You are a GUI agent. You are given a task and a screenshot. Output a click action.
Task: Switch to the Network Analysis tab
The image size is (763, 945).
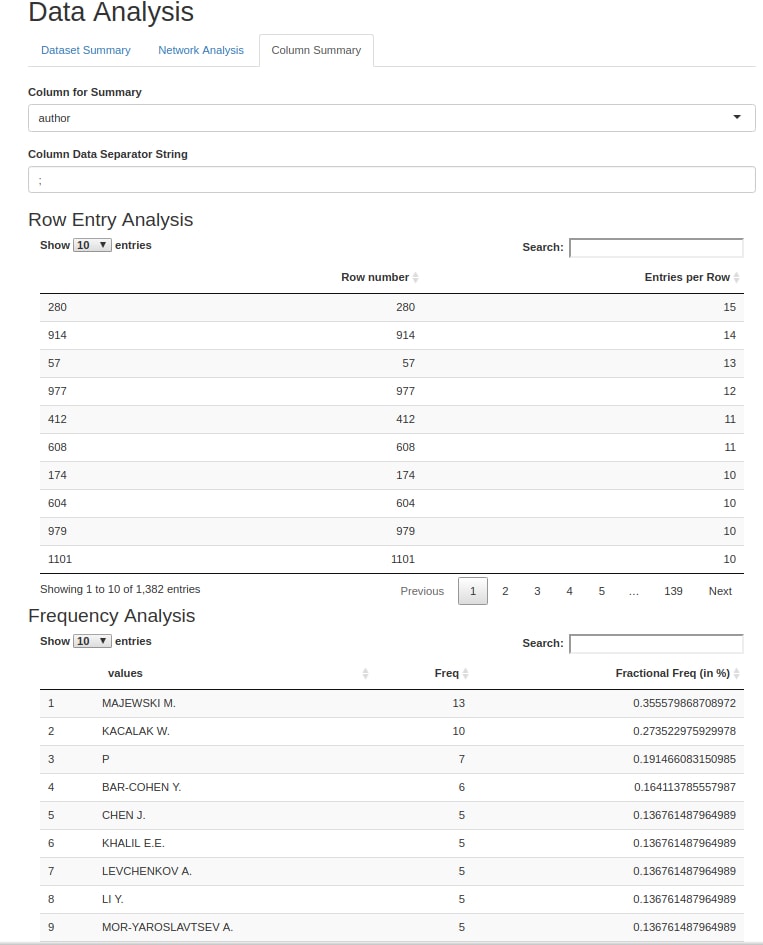point(201,50)
